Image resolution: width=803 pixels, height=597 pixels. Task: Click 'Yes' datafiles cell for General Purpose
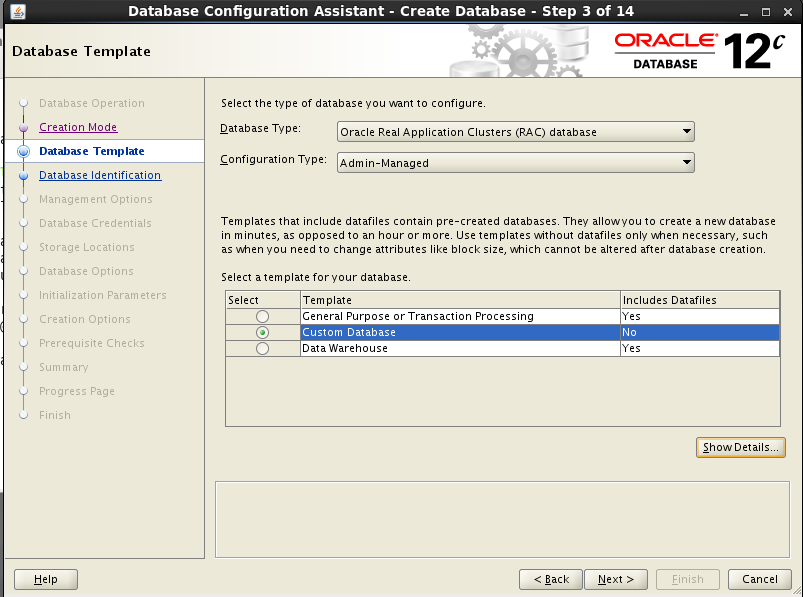coord(700,316)
